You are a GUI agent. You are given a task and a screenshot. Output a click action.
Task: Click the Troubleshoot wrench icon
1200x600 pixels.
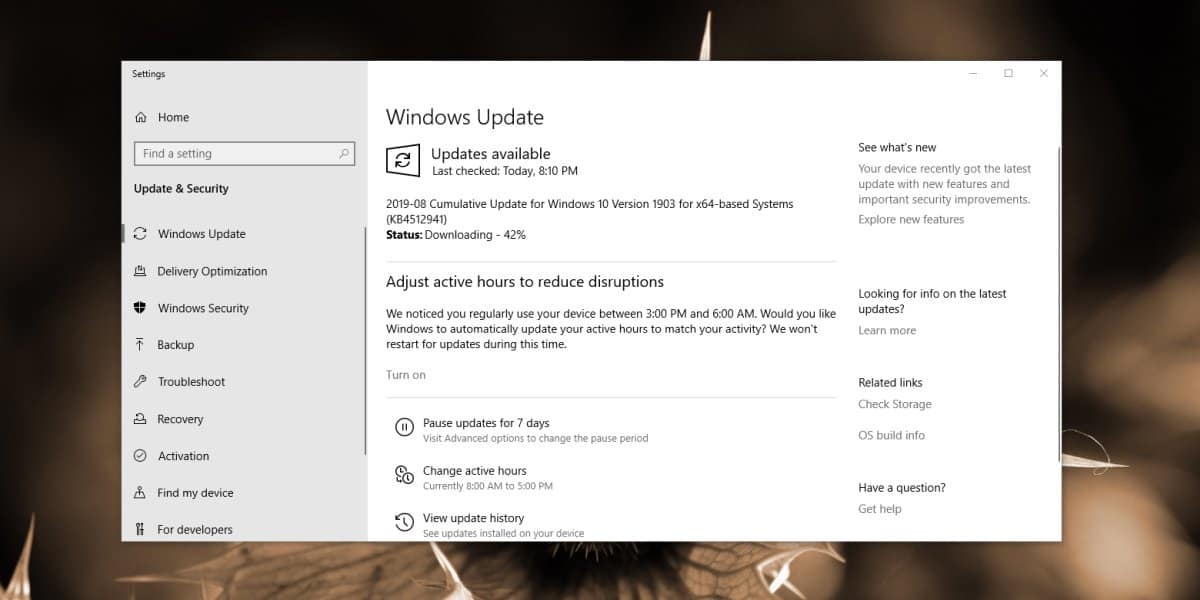[x=140, y=382]
